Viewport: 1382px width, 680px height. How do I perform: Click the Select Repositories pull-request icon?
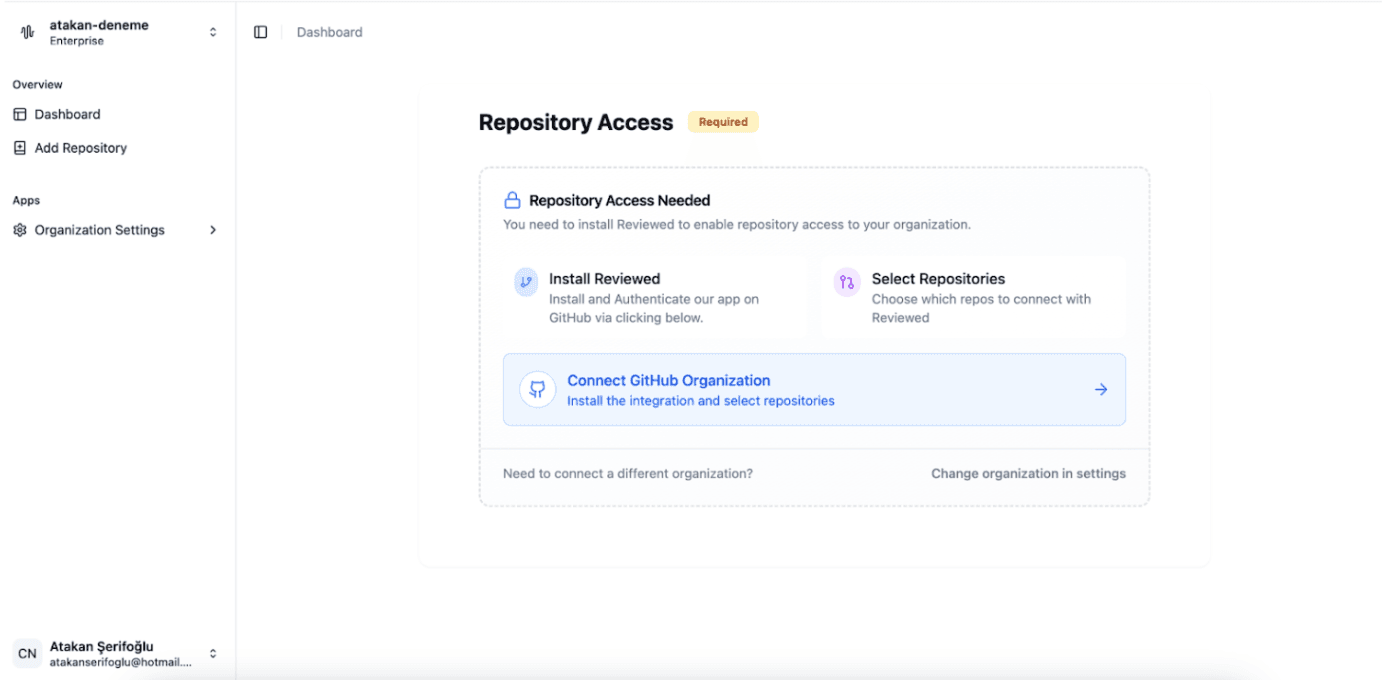[x=847, y=282]
